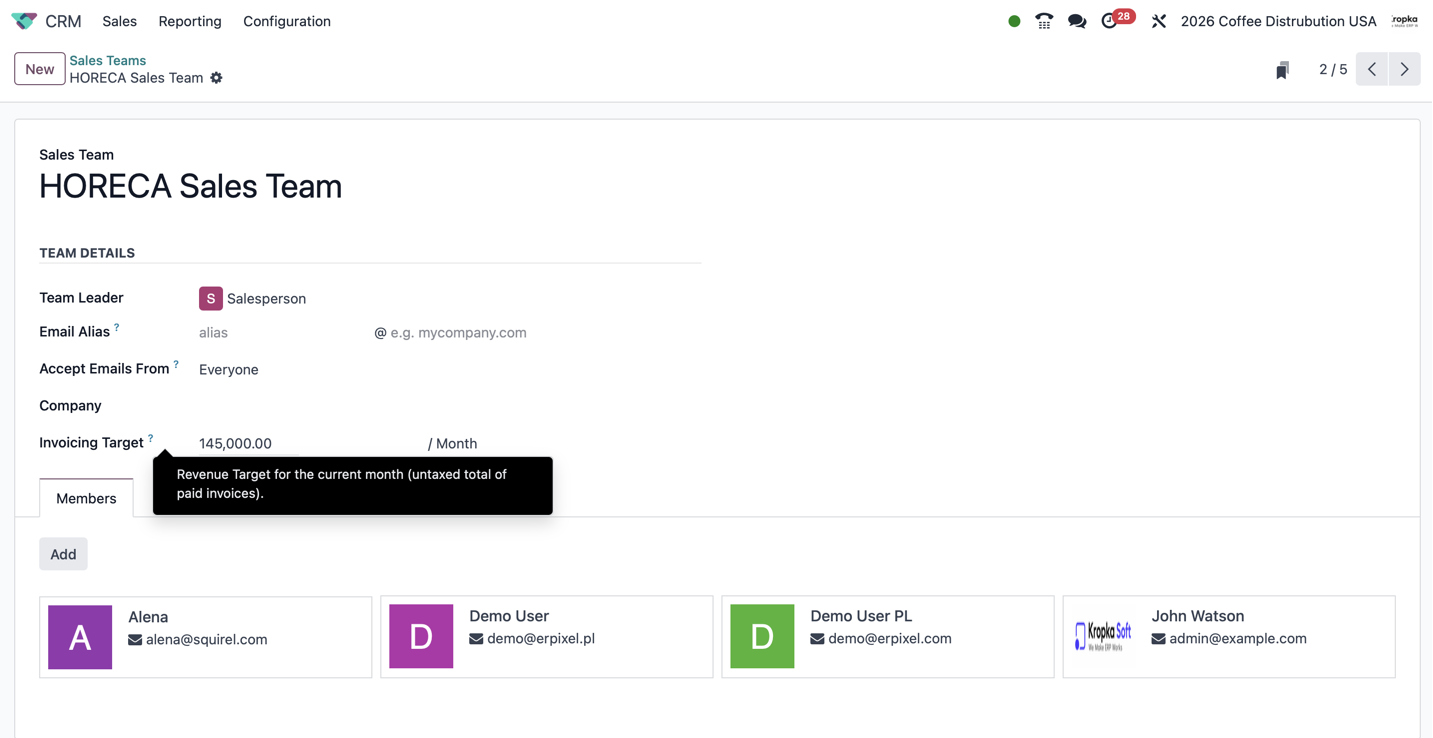Viewport: 1433px width, 738px height.
Task: Go to the previous record arrow
Action: click(x=1372, y=69)
